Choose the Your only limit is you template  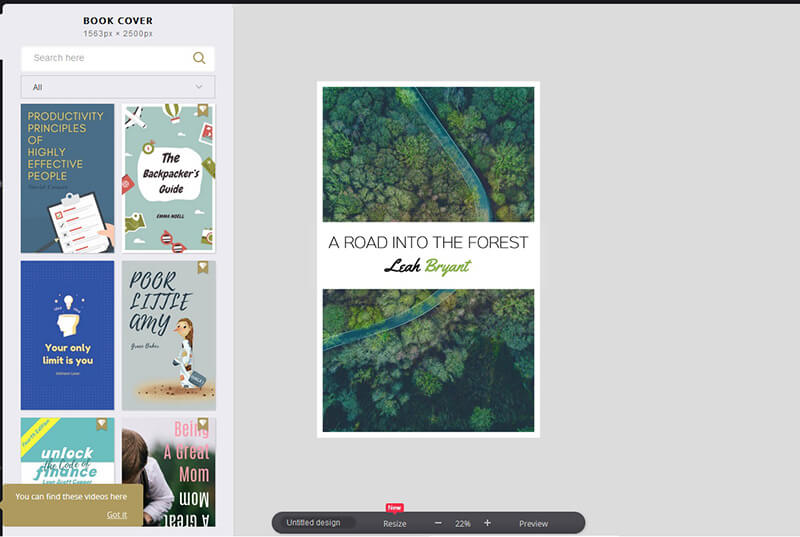(x=67, y=335)
